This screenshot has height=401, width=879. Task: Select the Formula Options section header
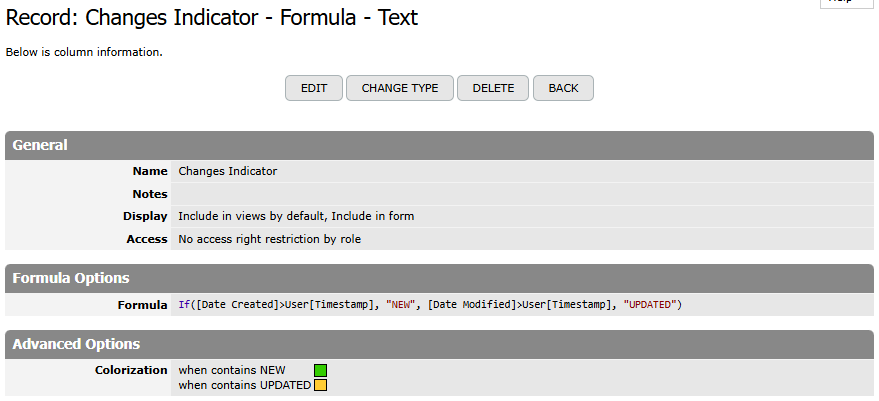click(70, 278)
